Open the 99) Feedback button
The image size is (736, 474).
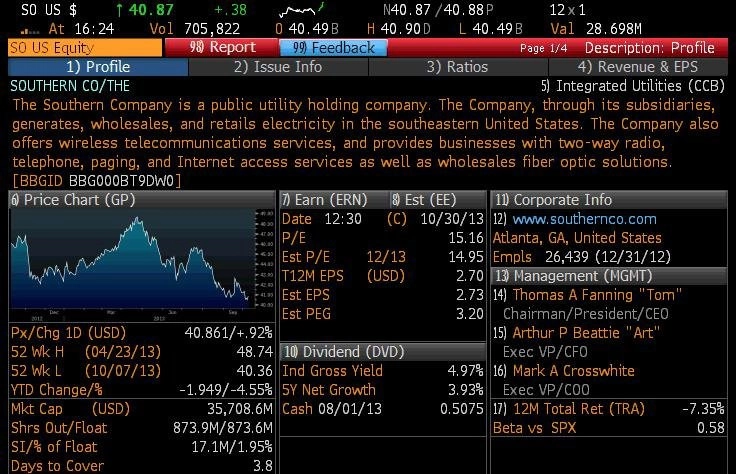click(333, 47)
